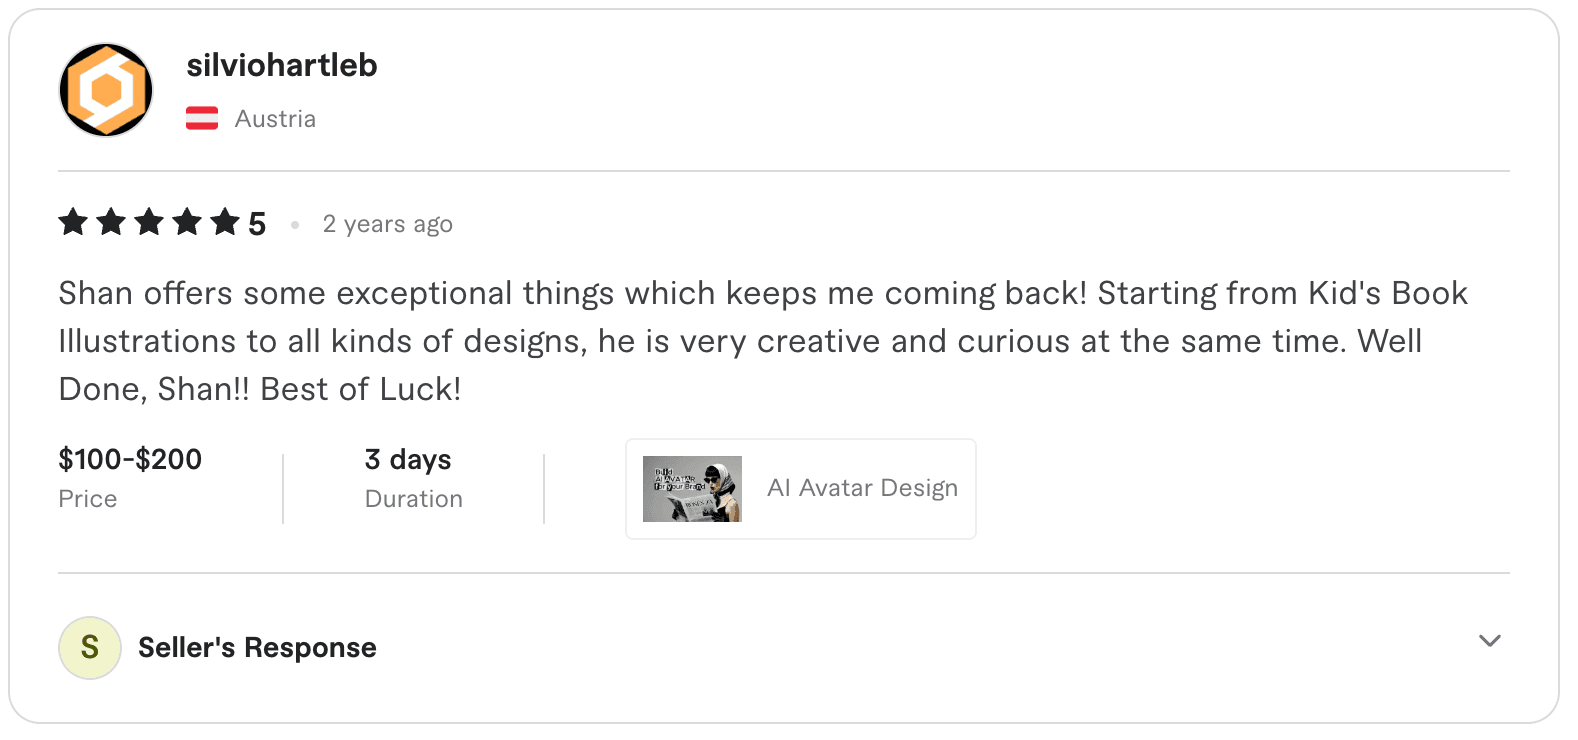Click the Seller's Response avatar circle
This screenshot has height=740, width=1578.
coord(90,647)
